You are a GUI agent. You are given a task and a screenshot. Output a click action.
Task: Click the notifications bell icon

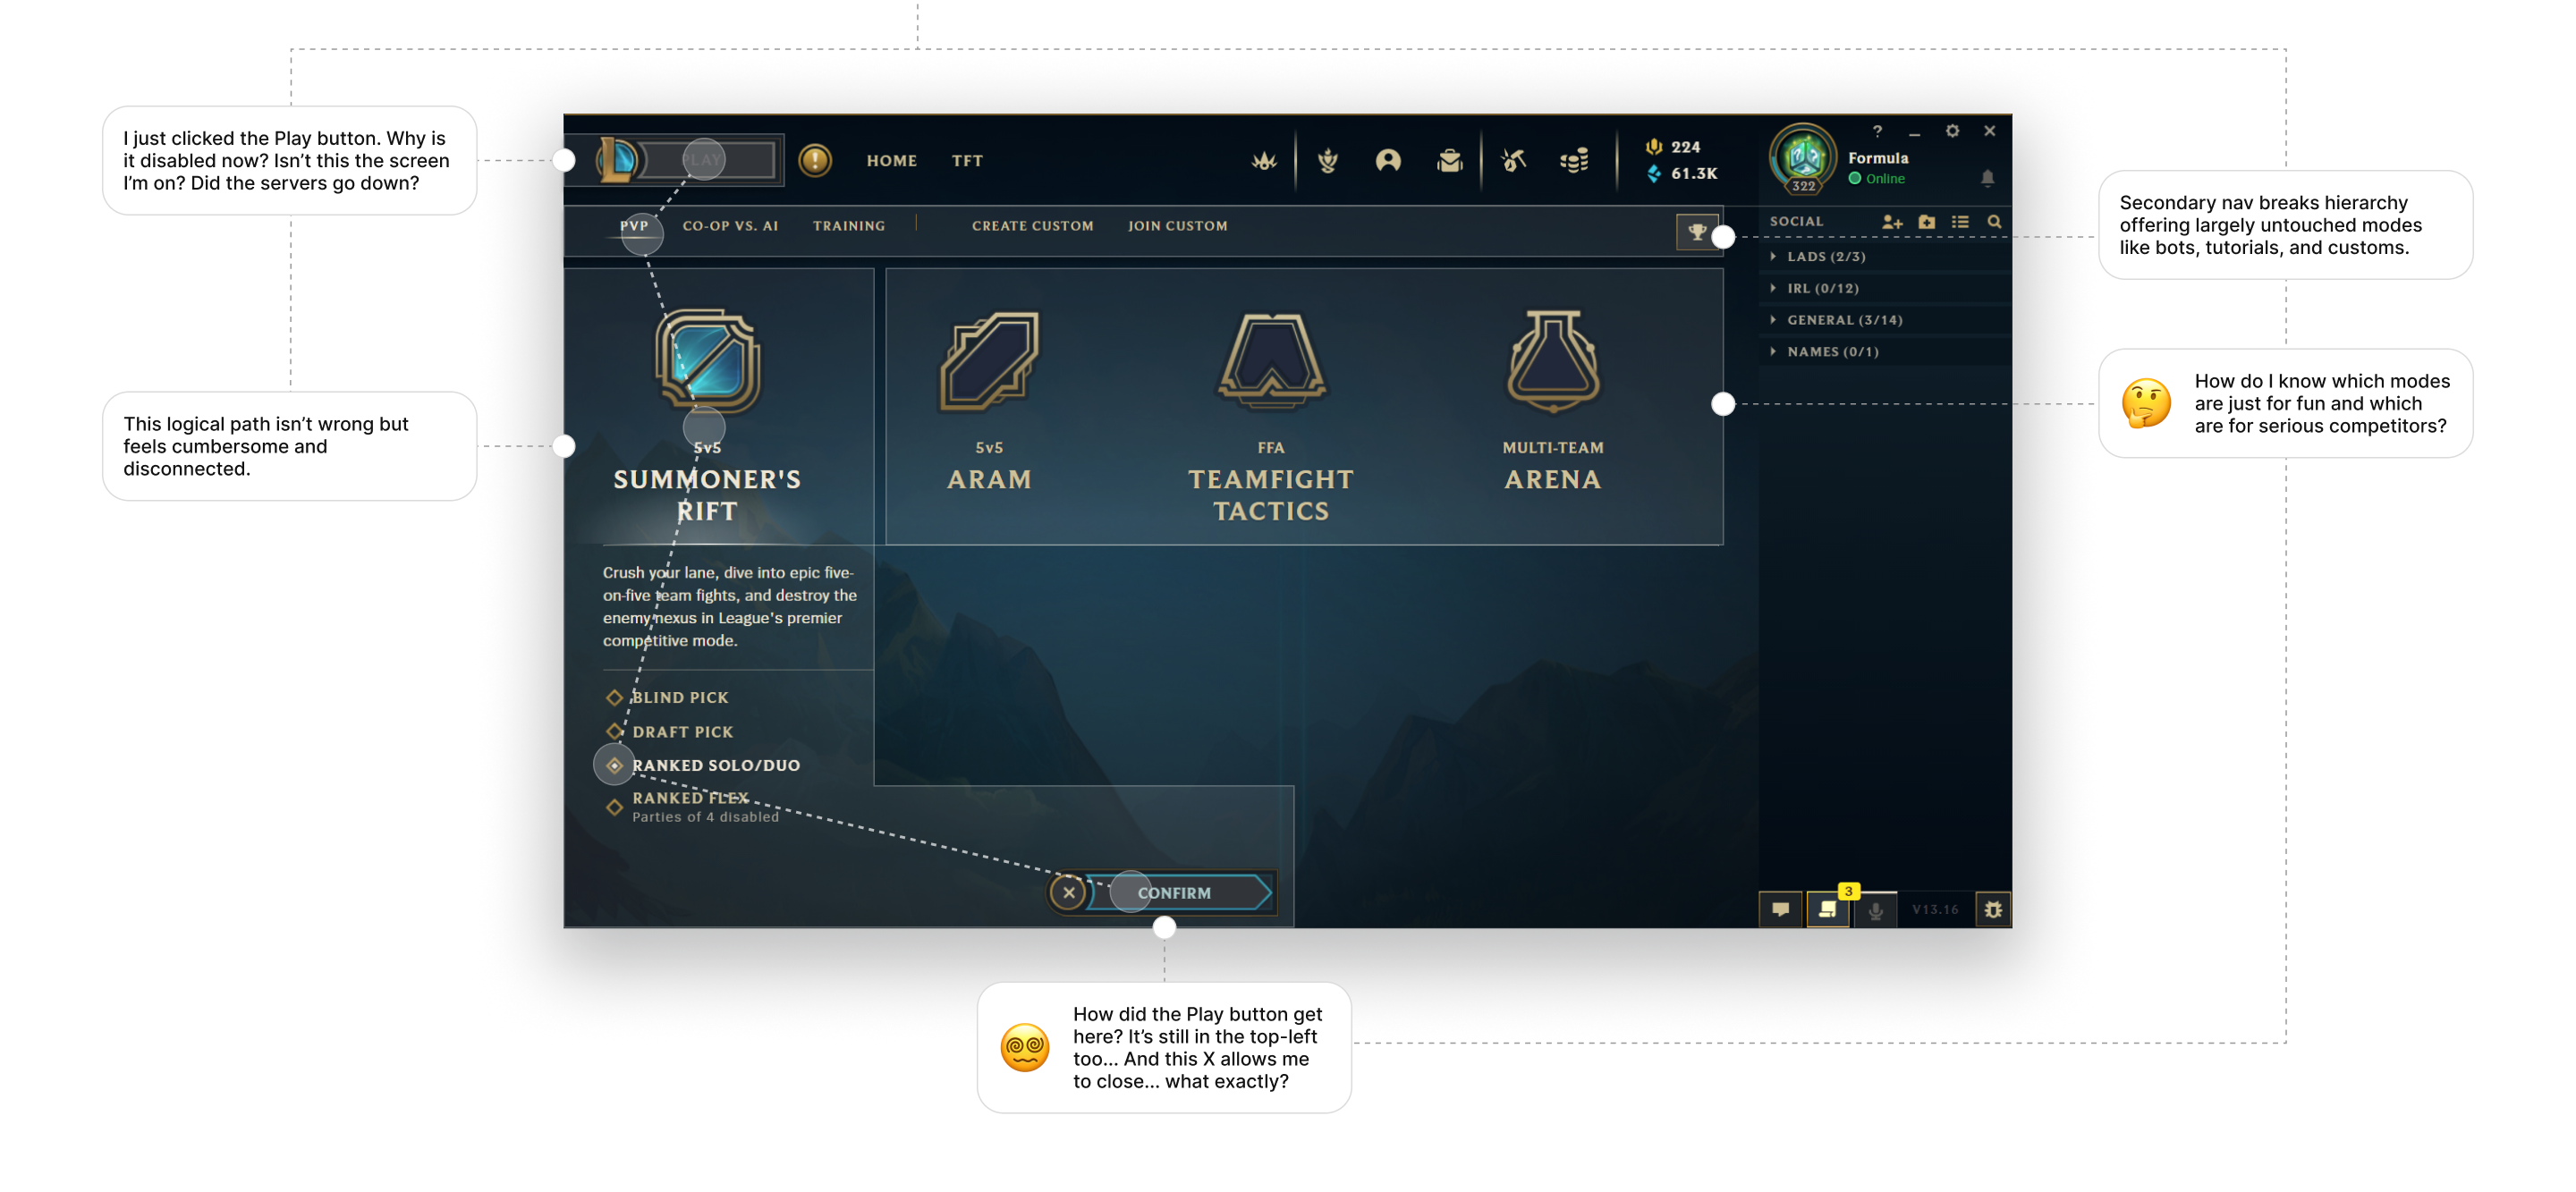click(1987, 178)
